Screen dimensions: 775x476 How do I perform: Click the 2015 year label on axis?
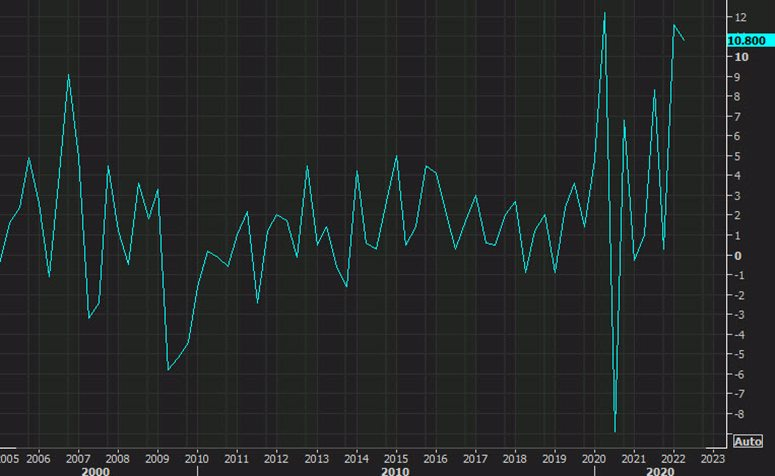(x=396, y=459)
